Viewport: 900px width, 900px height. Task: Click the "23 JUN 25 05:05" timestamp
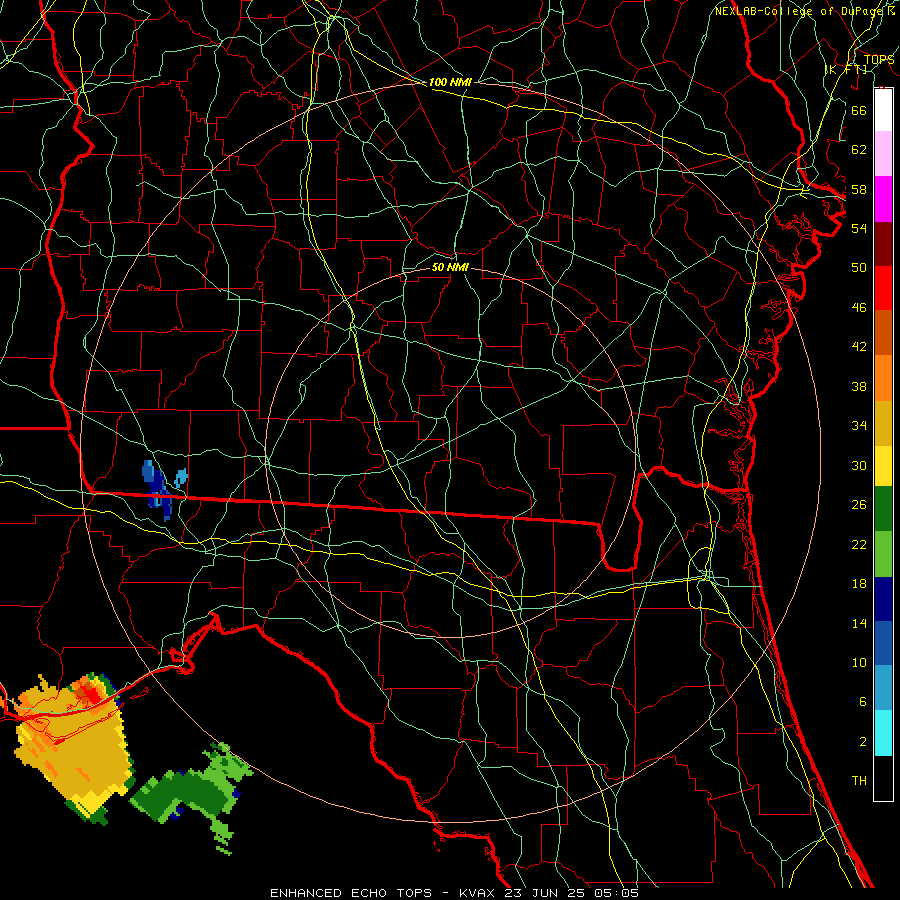point(572,893)
